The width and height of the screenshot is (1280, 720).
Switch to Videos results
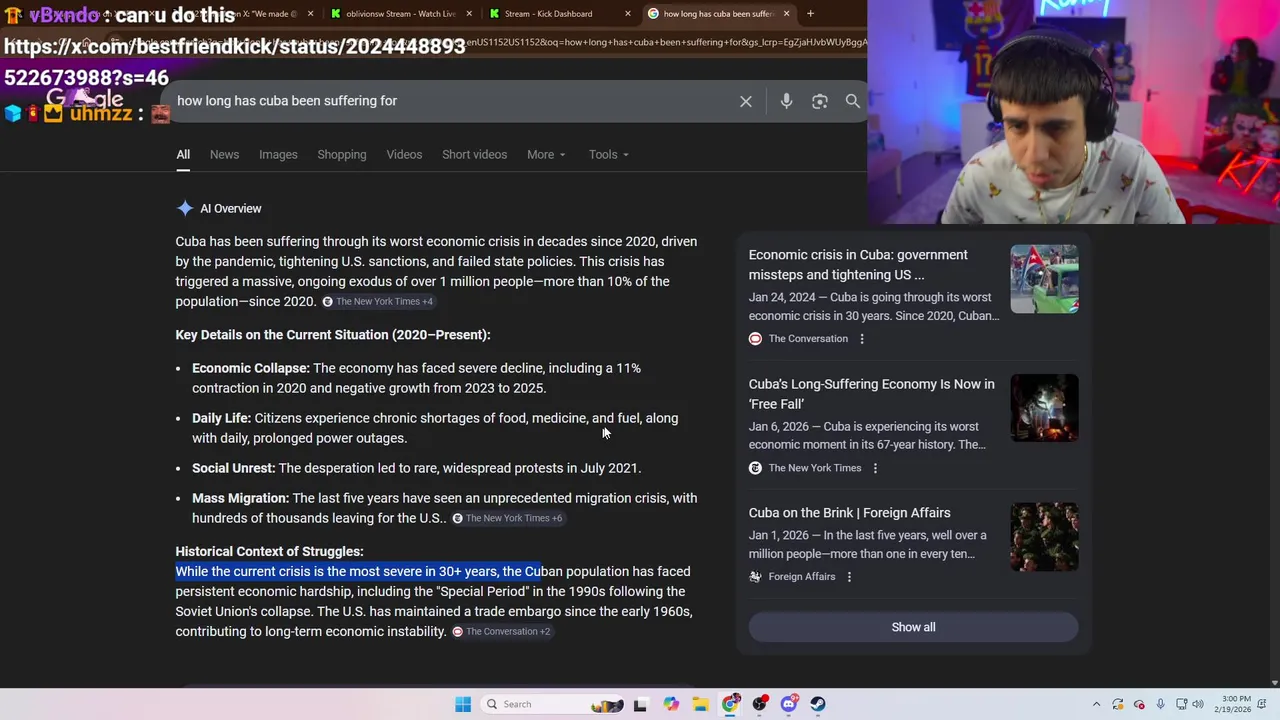[404, 154]
